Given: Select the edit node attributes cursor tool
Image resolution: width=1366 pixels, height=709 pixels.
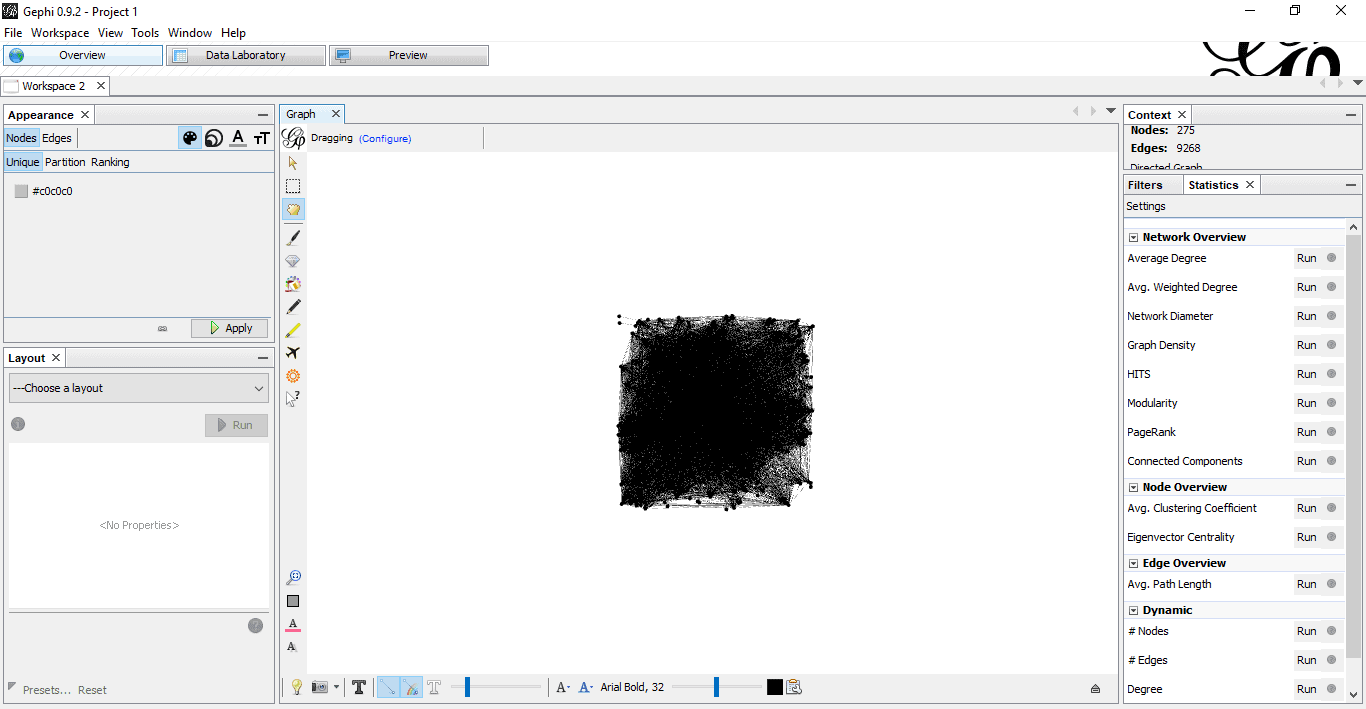Looking at the screenshot, I should 293,399.
